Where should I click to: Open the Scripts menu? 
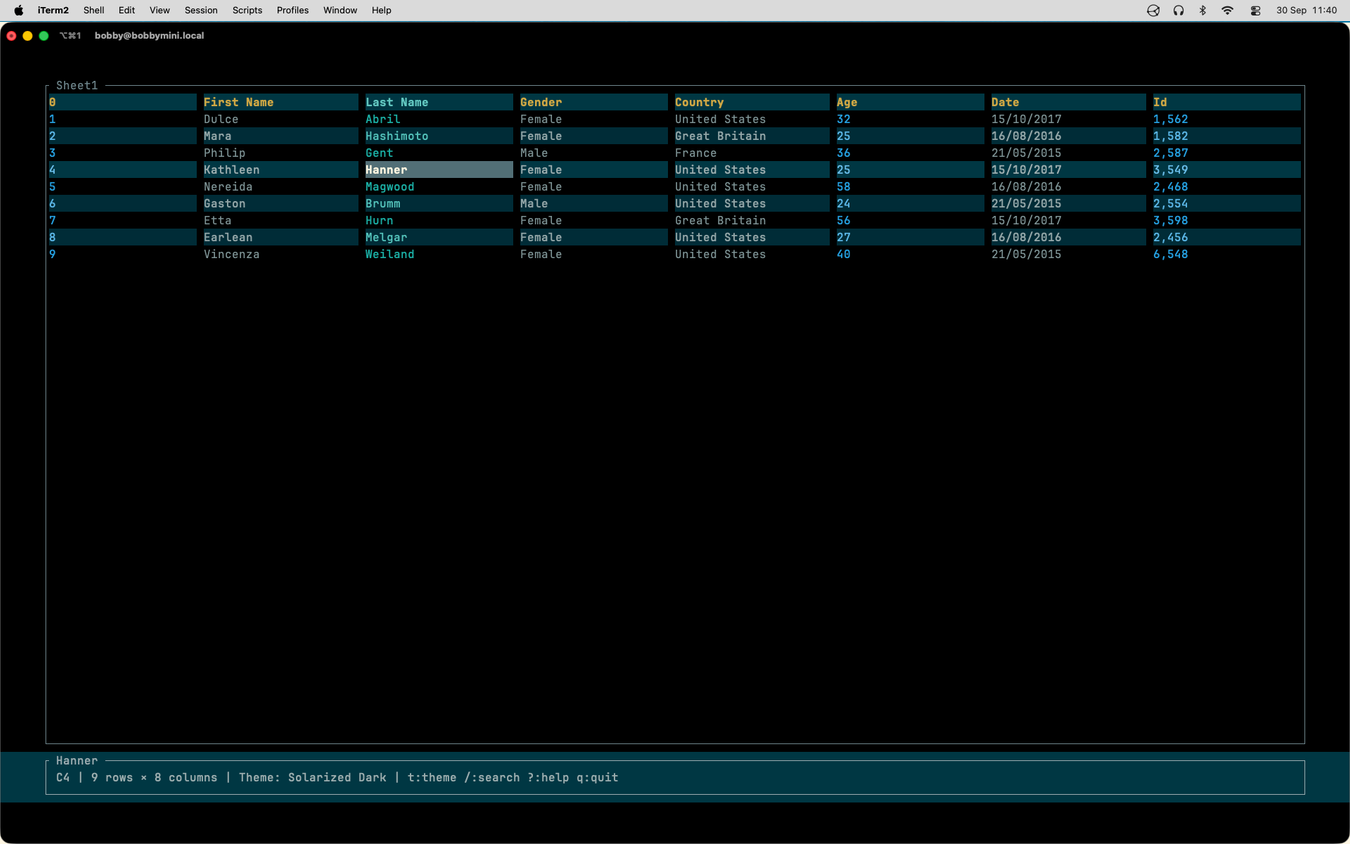247,10
